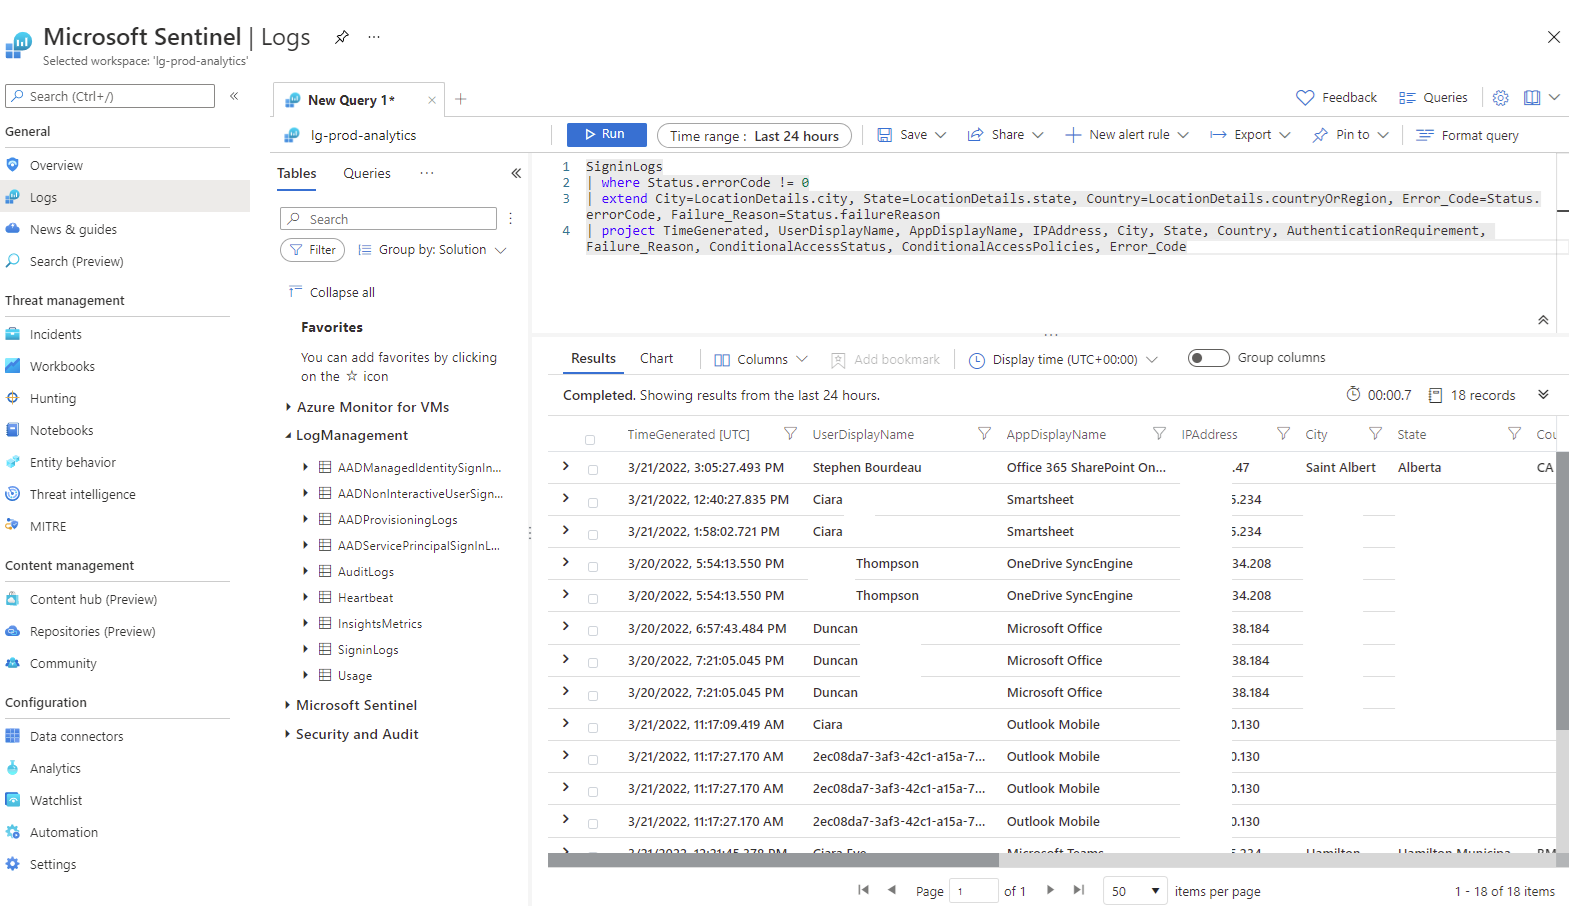1569x906 pixels.
Task: Run the query
Action: [x=606, y=134]
